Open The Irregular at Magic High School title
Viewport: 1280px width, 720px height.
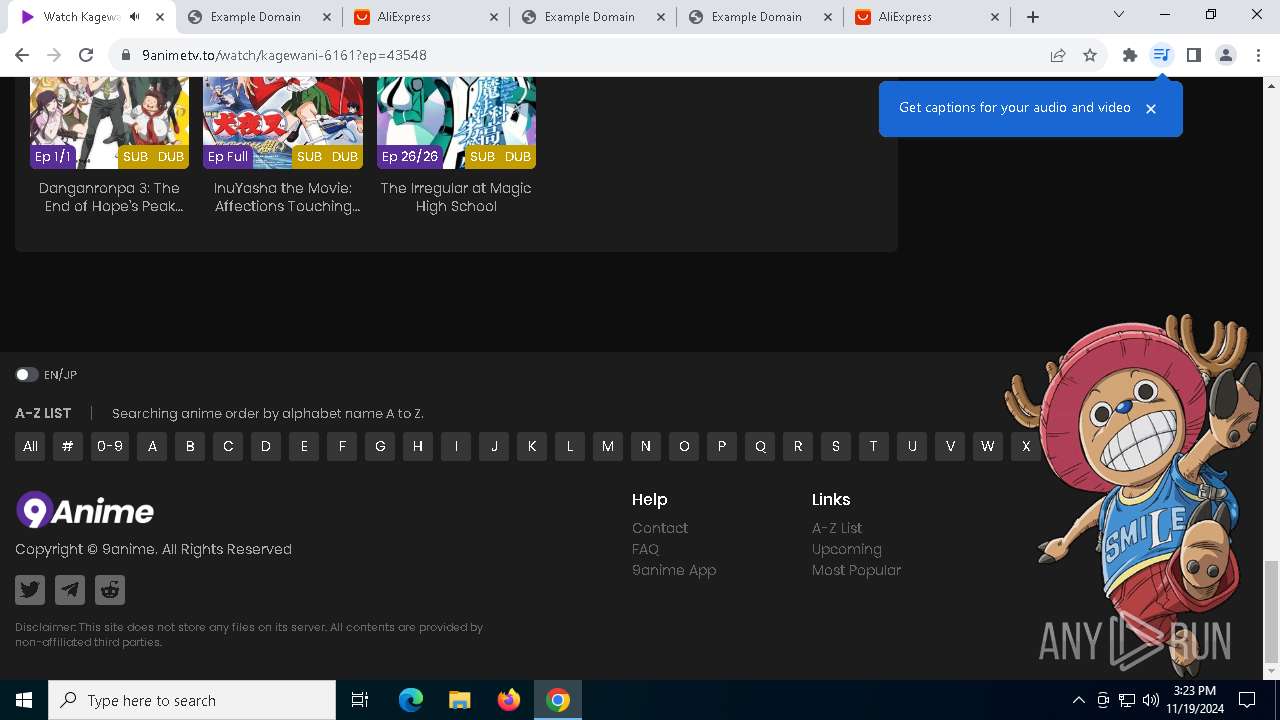(456, 197)
